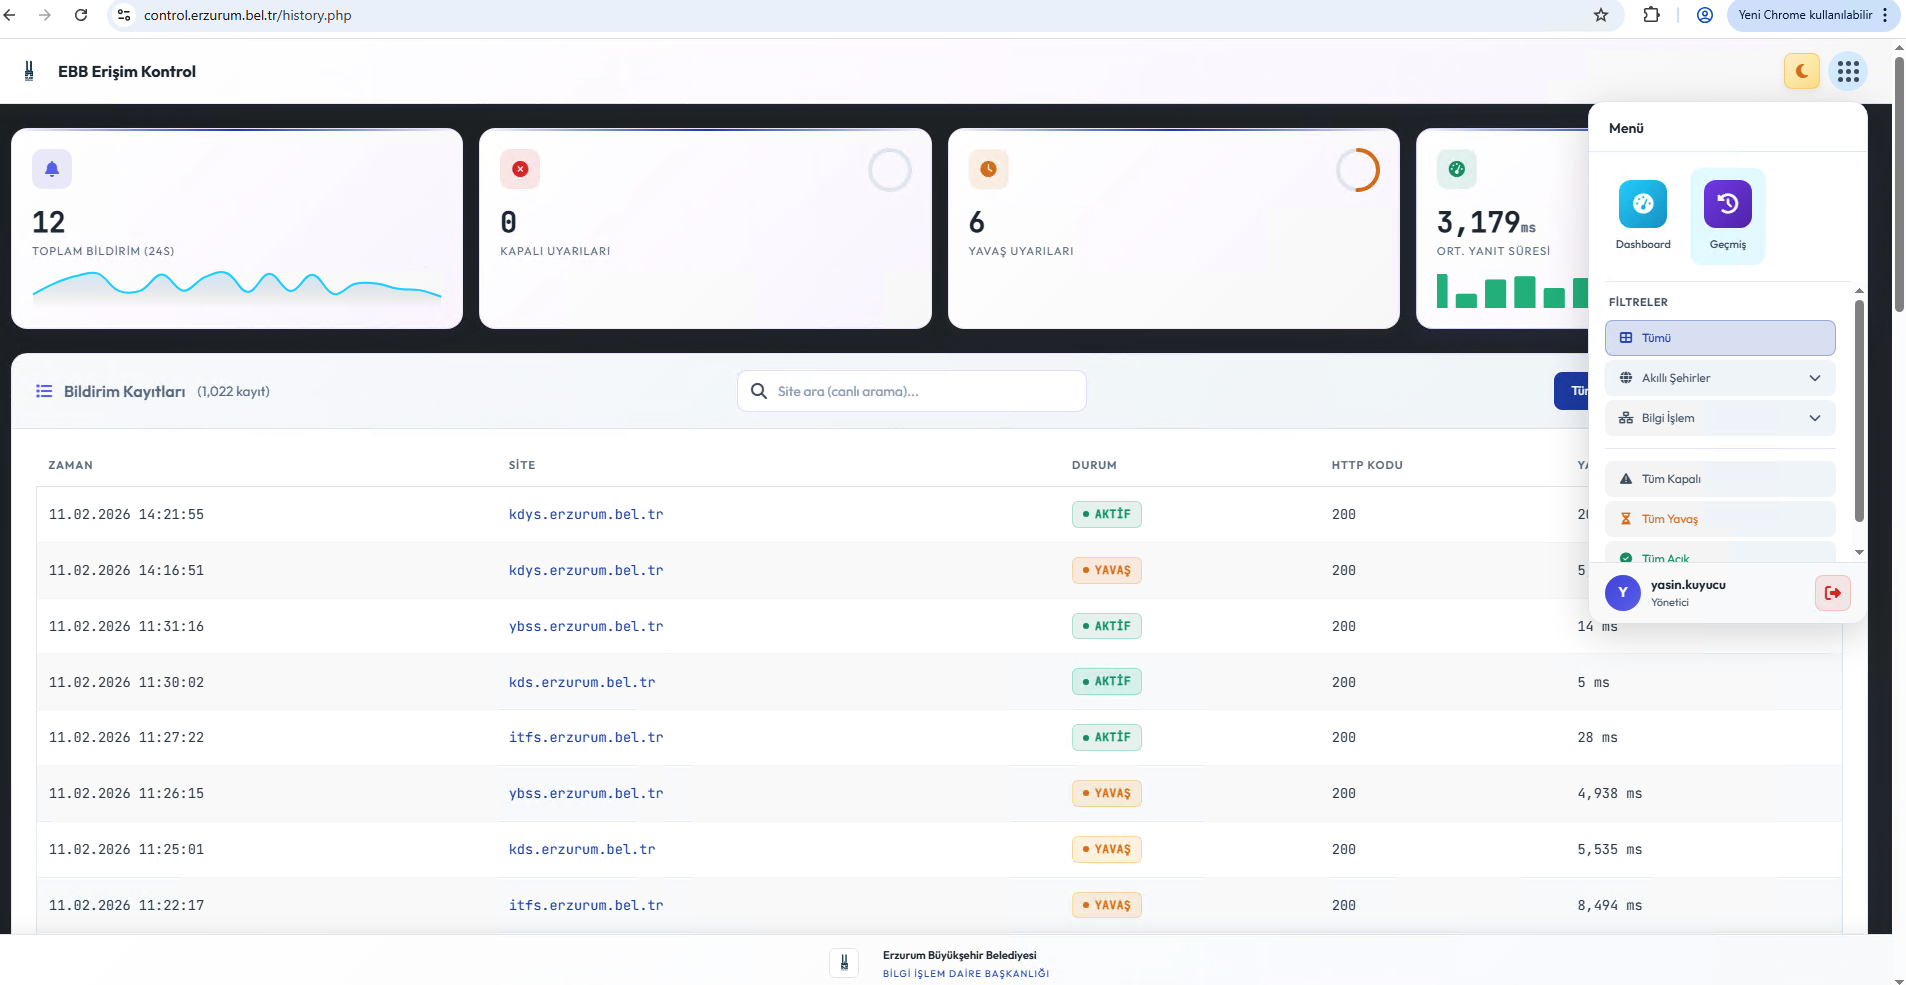Click the bell icon on notifications card

(52, 169)
